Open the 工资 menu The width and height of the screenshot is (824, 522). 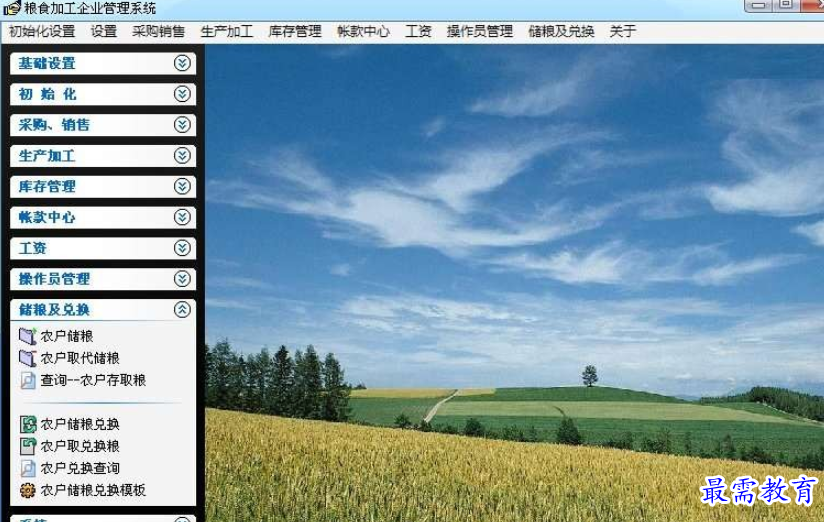[418, 31]
